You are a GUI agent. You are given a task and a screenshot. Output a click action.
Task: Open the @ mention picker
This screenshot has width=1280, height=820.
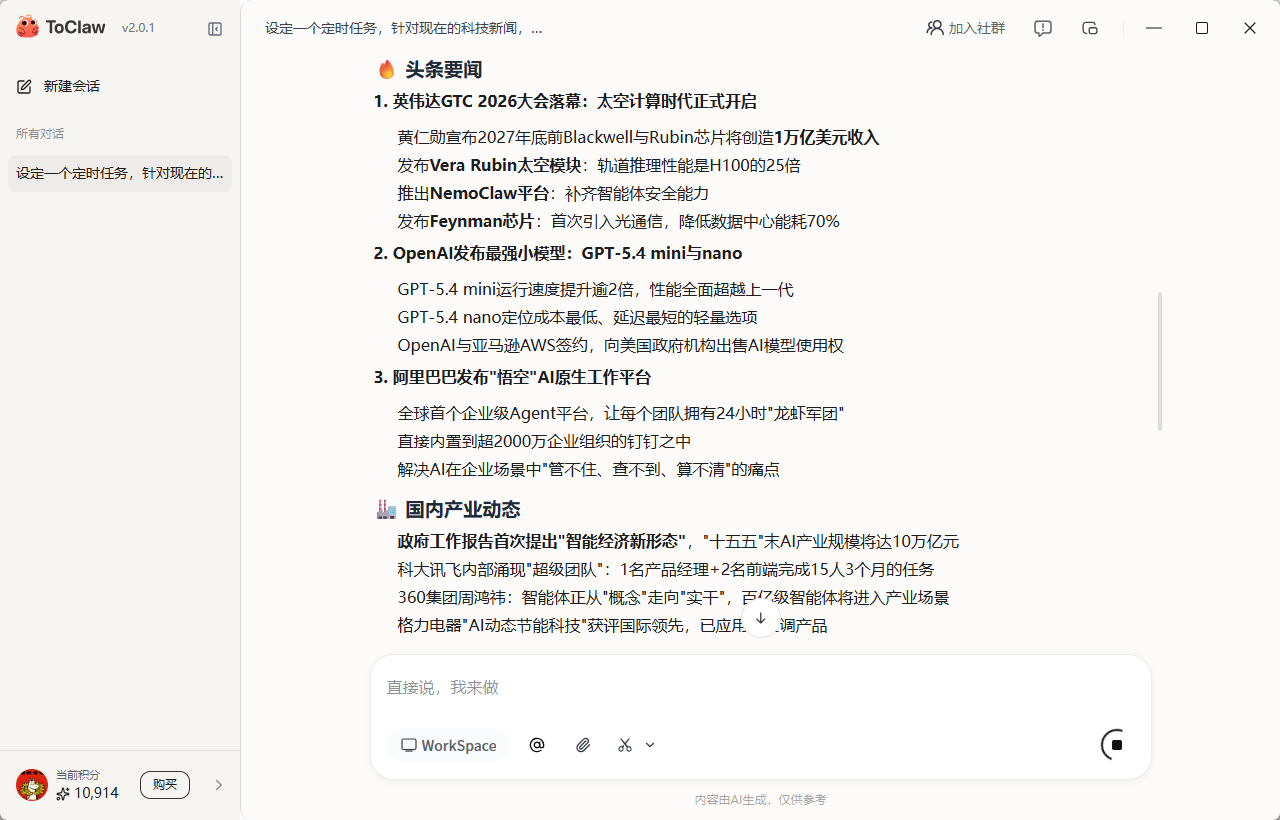pyautogui.click(x=537, y=745)
